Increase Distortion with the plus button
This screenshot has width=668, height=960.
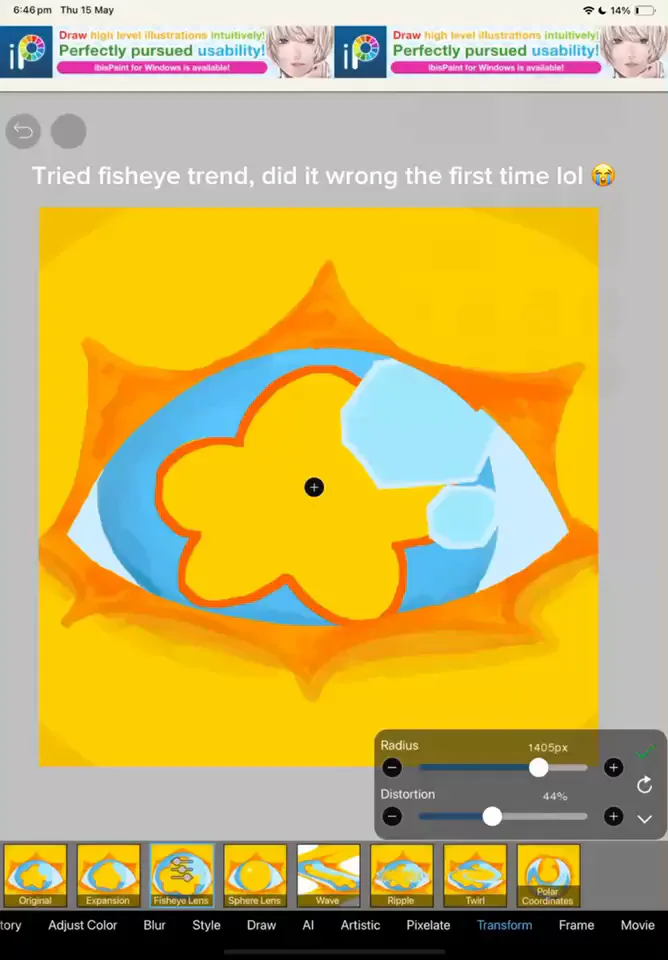[613, 816]
